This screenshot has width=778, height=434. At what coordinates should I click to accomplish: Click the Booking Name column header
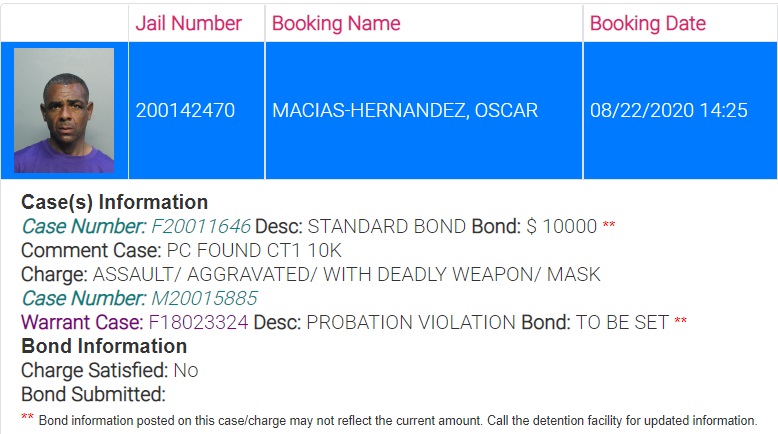coord(336,23)
